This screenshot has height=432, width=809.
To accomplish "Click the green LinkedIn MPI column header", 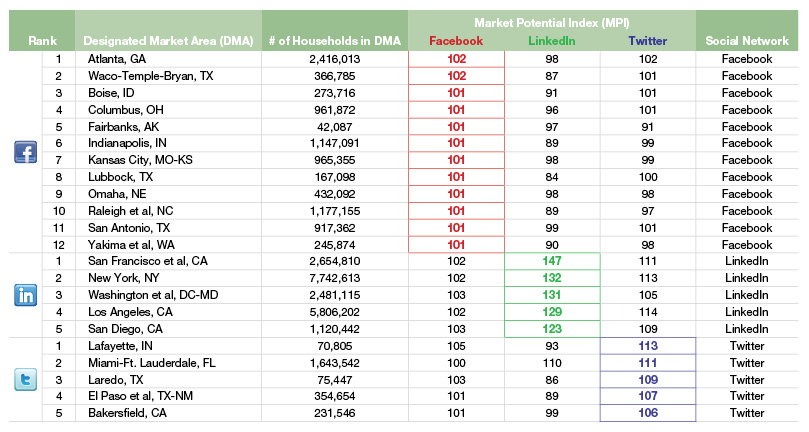I will coord(551,40).
